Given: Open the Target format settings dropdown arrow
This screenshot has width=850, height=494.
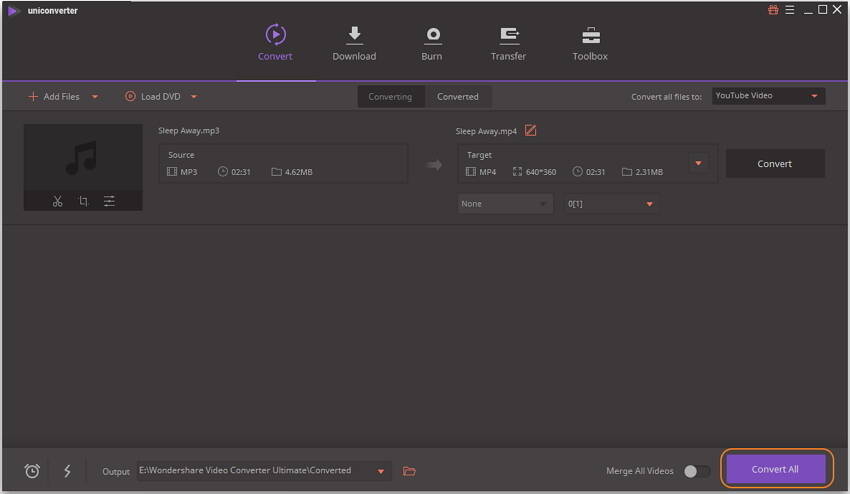Looking at the screenshot, I should [x=698, y=164].
